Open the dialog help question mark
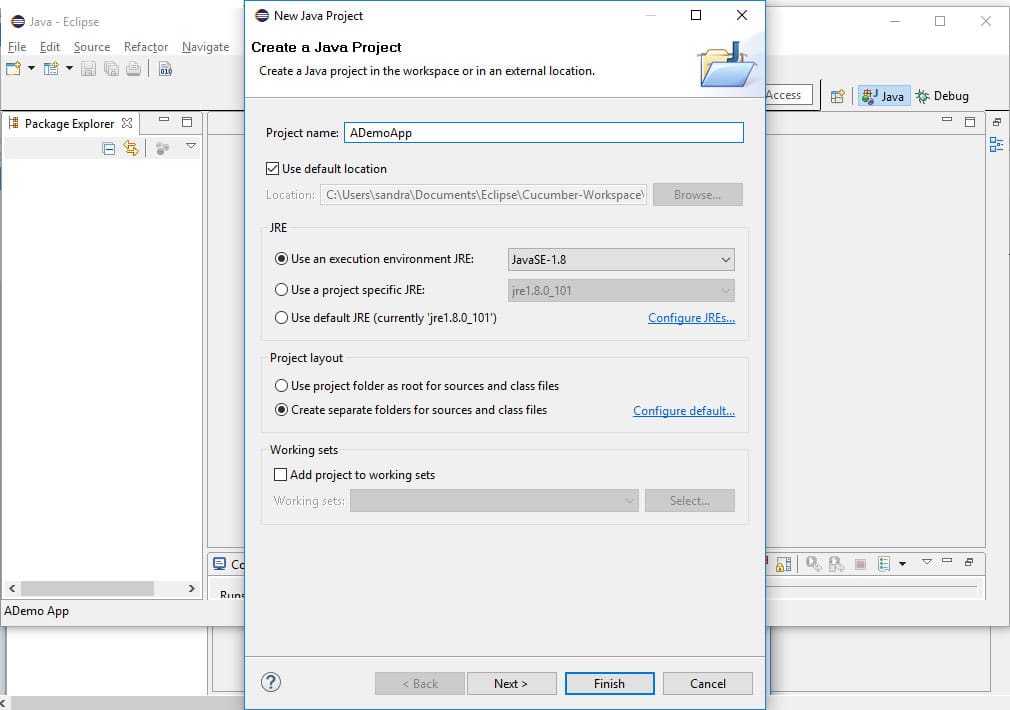The image size is (1010, 710). (271, 682)
